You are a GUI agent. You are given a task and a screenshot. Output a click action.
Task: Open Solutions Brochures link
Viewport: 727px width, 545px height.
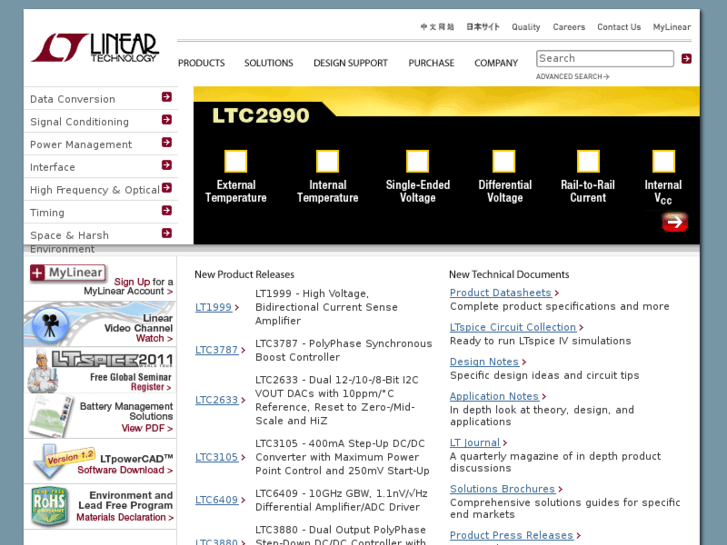pyautogui.click(x=502, y=489)
